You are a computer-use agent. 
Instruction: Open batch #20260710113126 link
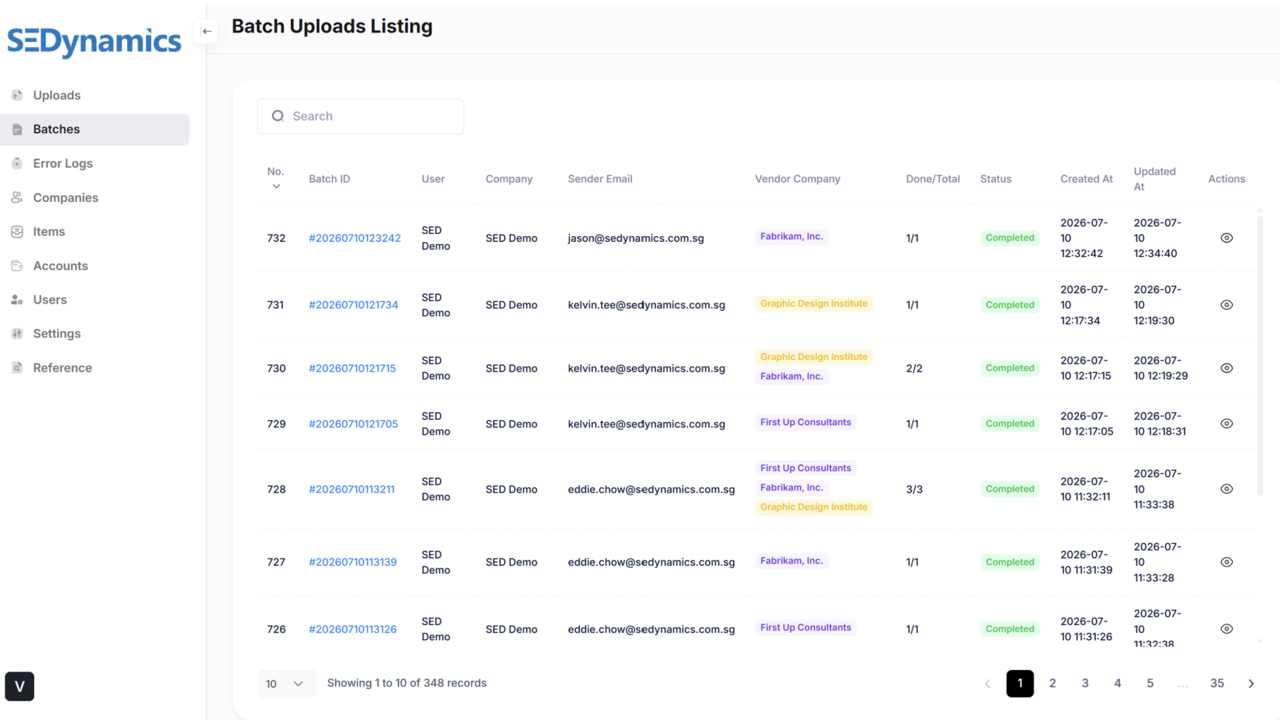point(353,629)
